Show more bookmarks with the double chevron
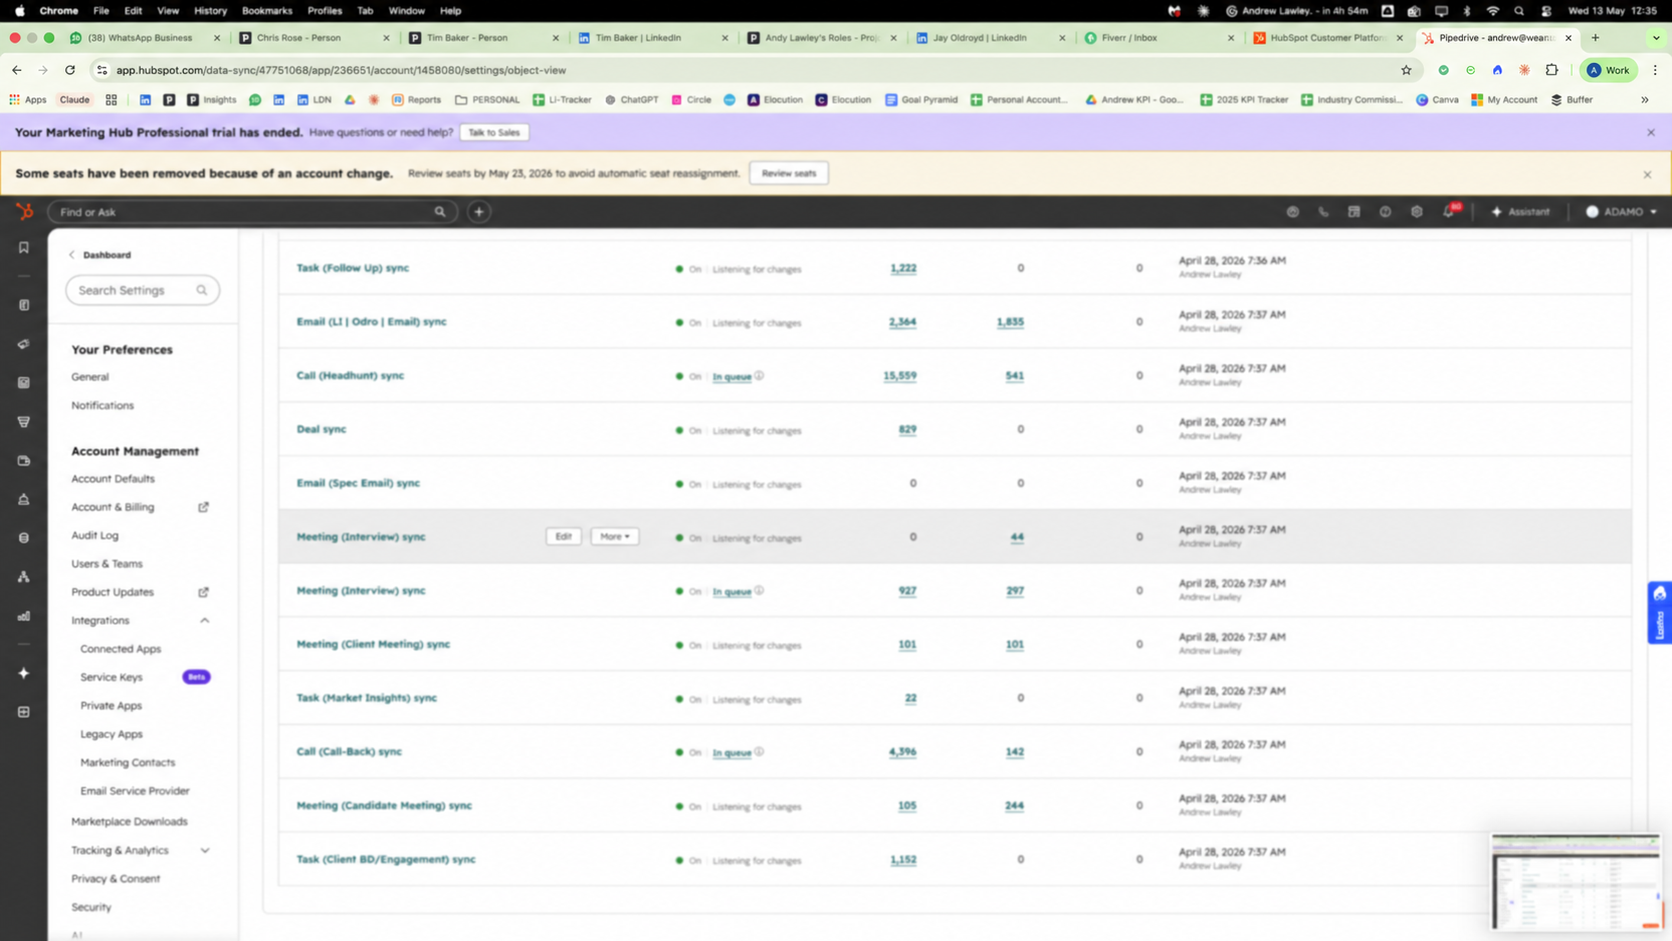This screenshot has width=1672, height=941. (1645, 100)
